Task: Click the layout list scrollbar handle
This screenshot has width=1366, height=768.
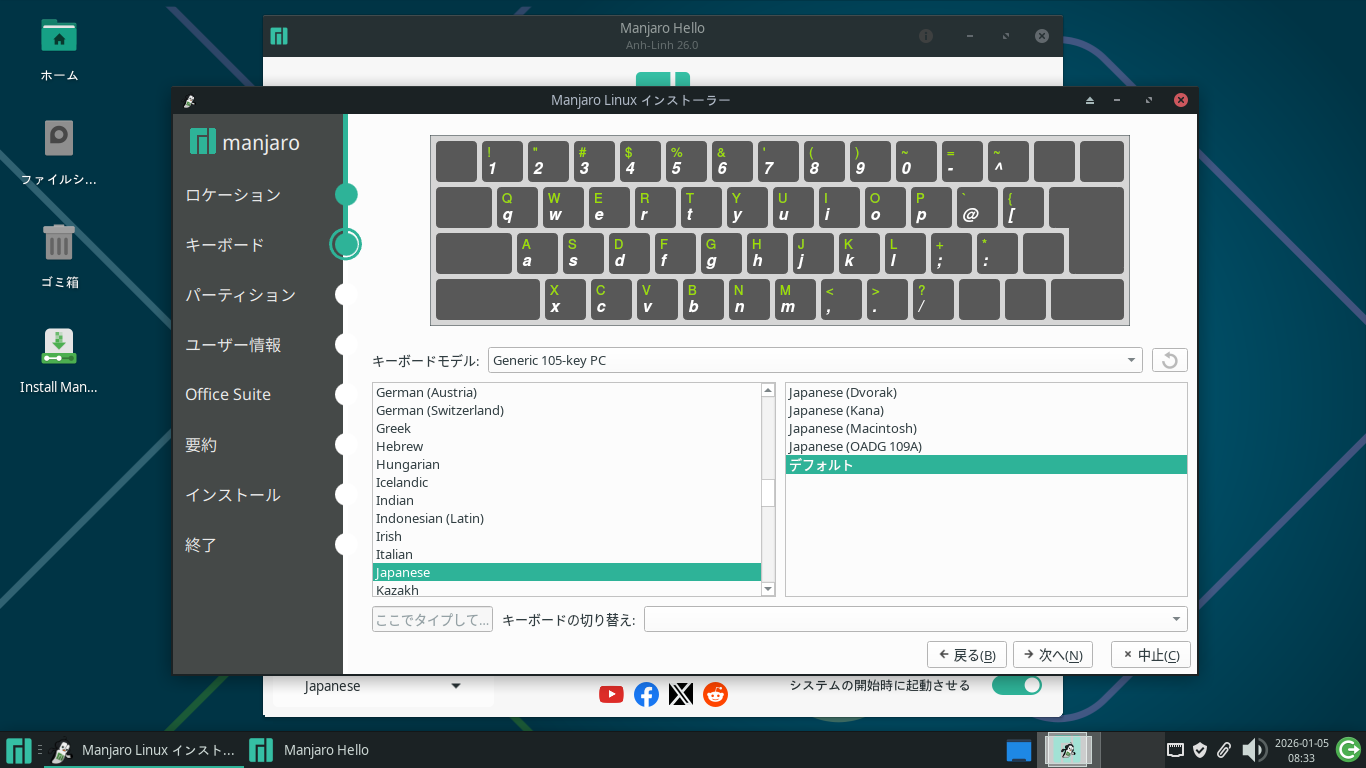Action: pyautogui.click(x=768, y=493)
